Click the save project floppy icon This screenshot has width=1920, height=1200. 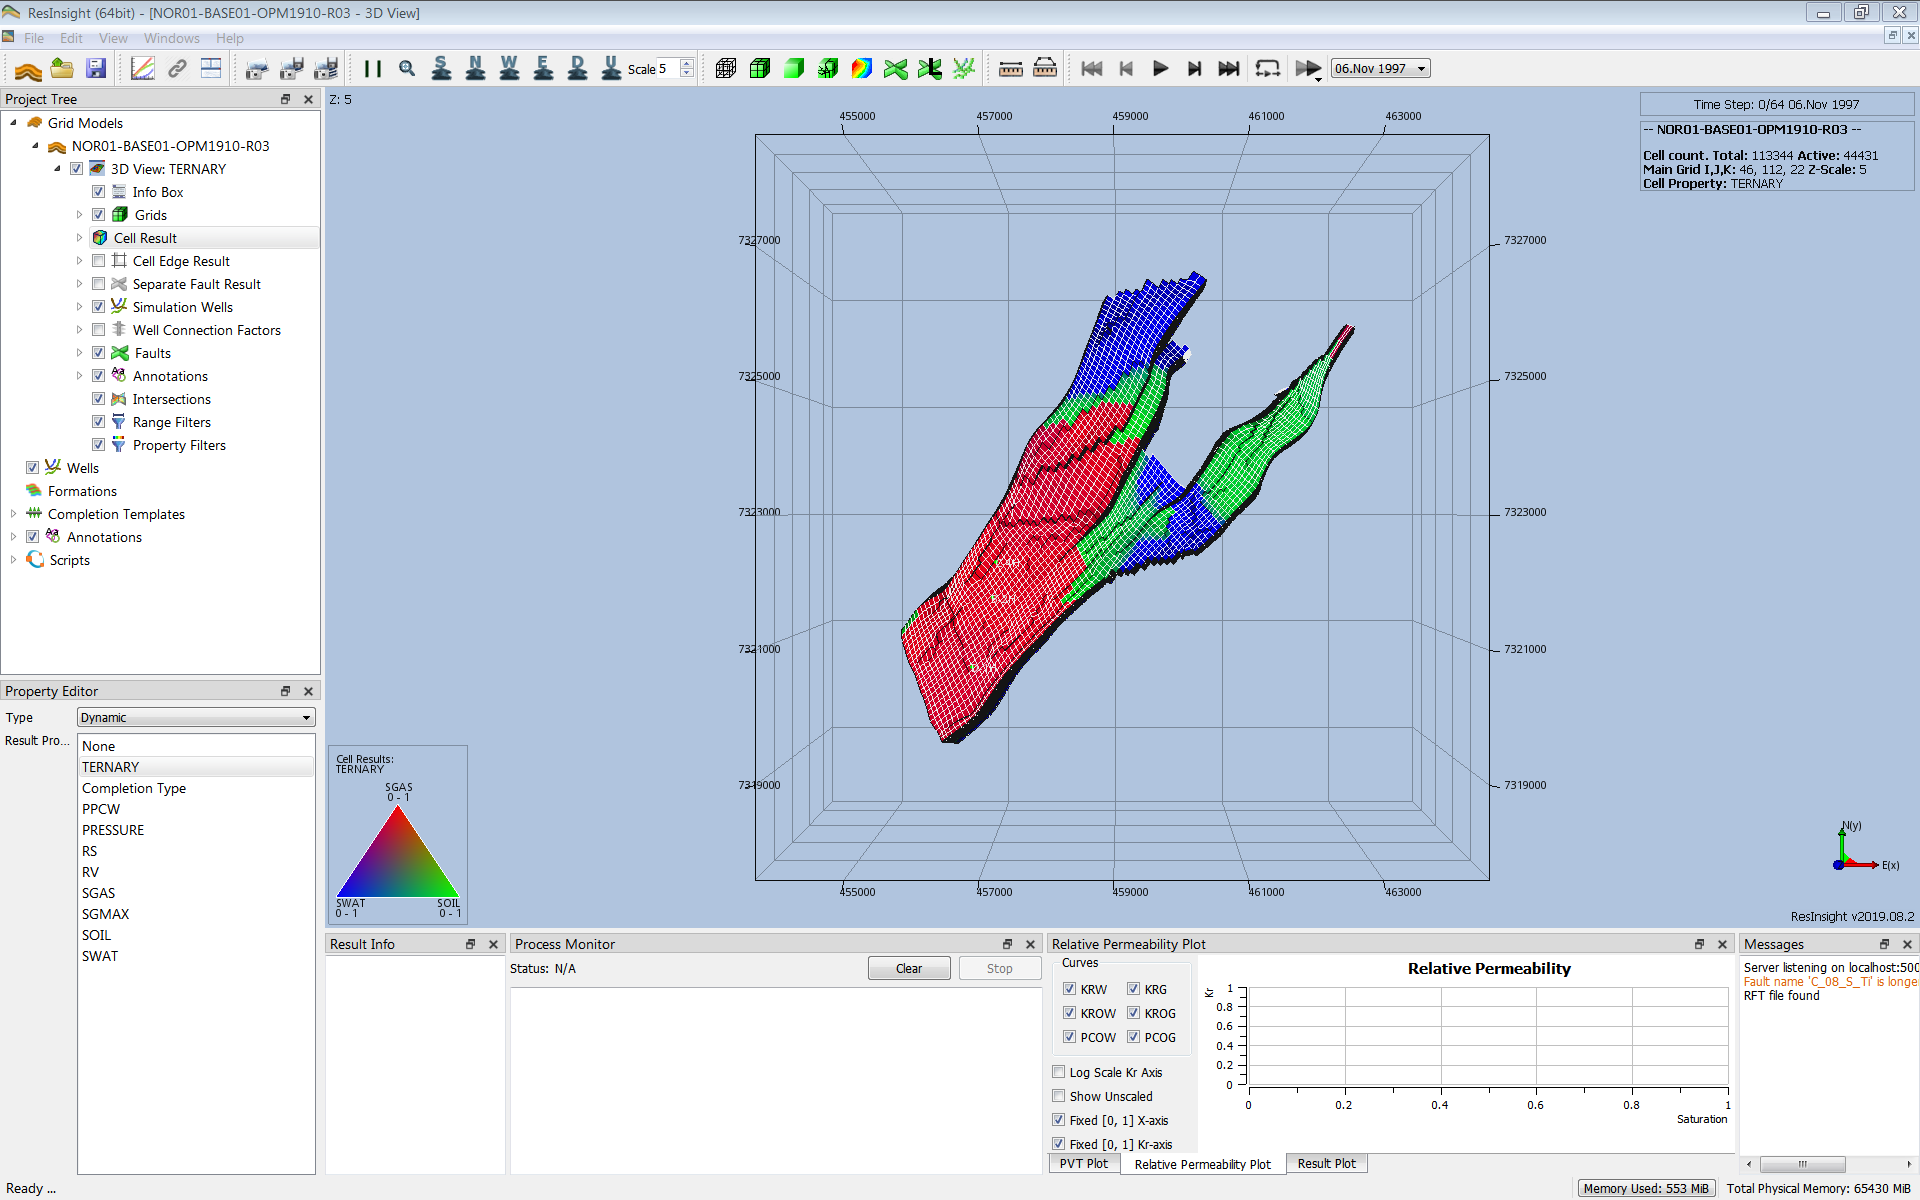click(96, 69)
